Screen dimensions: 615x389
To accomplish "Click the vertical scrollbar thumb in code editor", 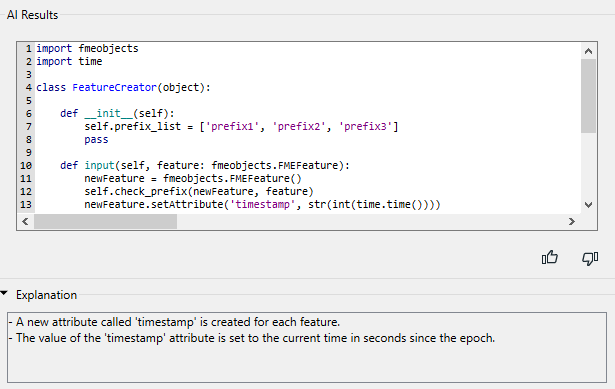I will (588, 96).
